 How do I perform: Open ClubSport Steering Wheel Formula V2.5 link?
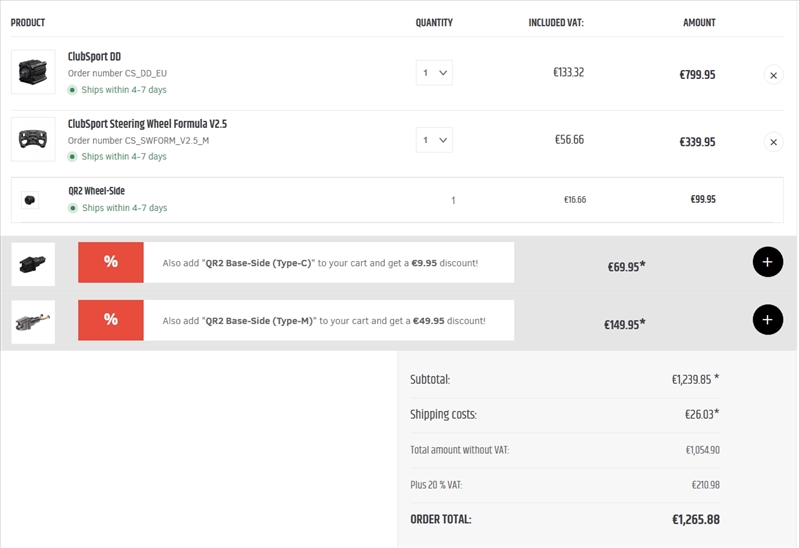147,124
